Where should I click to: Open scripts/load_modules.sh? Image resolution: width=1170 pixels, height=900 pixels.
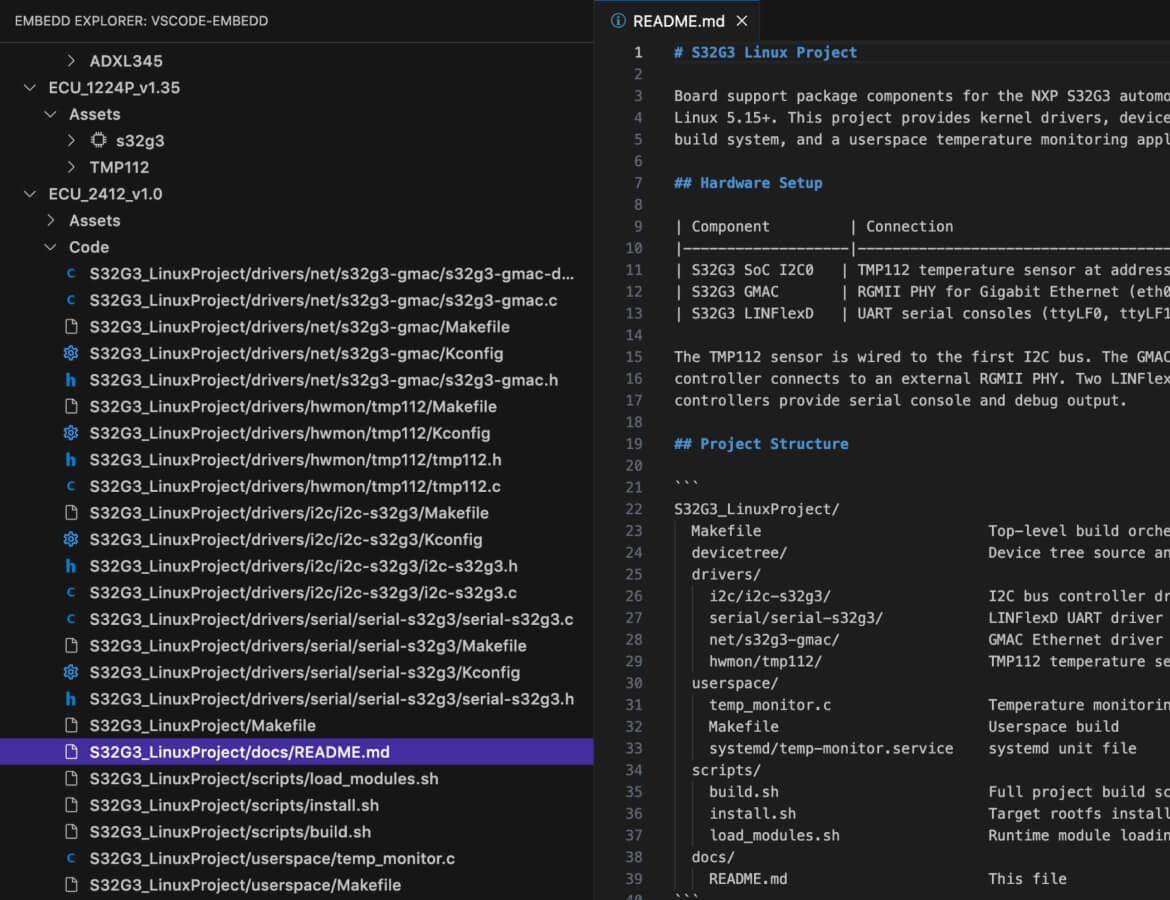click(x=263, y=779)
